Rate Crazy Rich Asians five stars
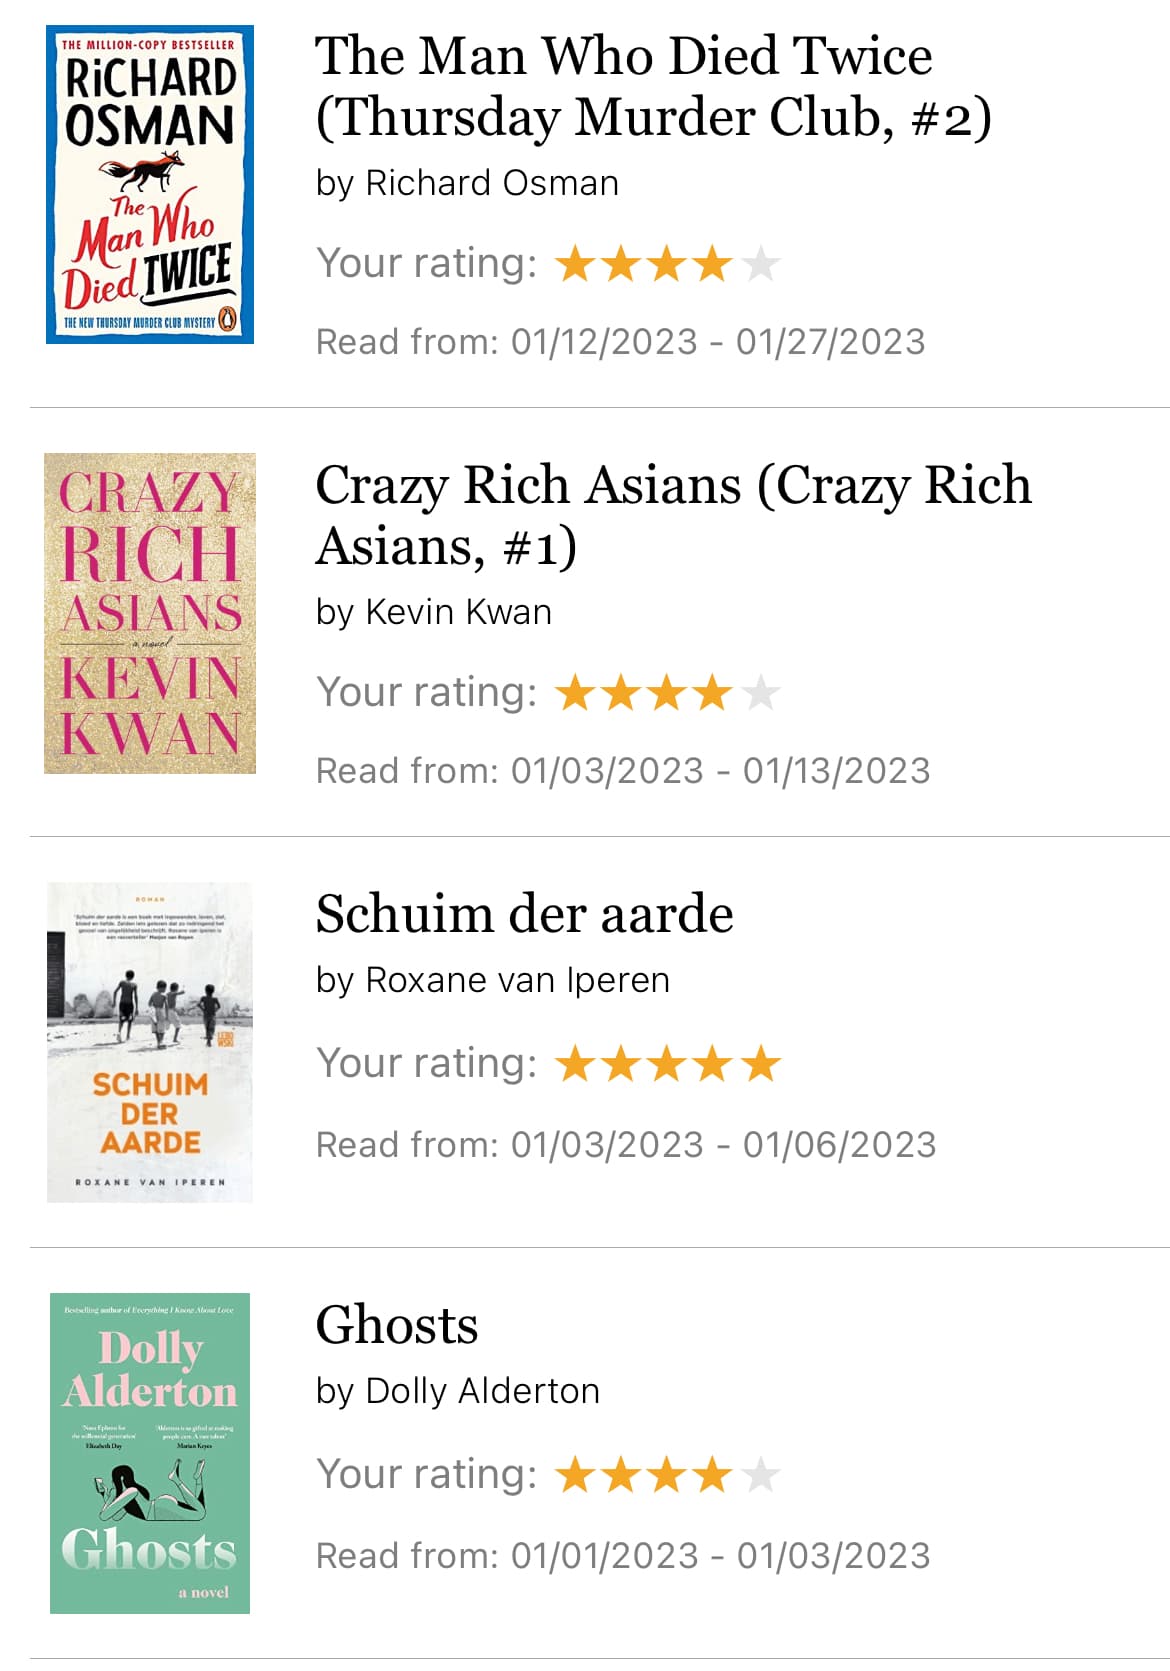The height and width of the screenshot is (1671, 1170). point(761,693)
